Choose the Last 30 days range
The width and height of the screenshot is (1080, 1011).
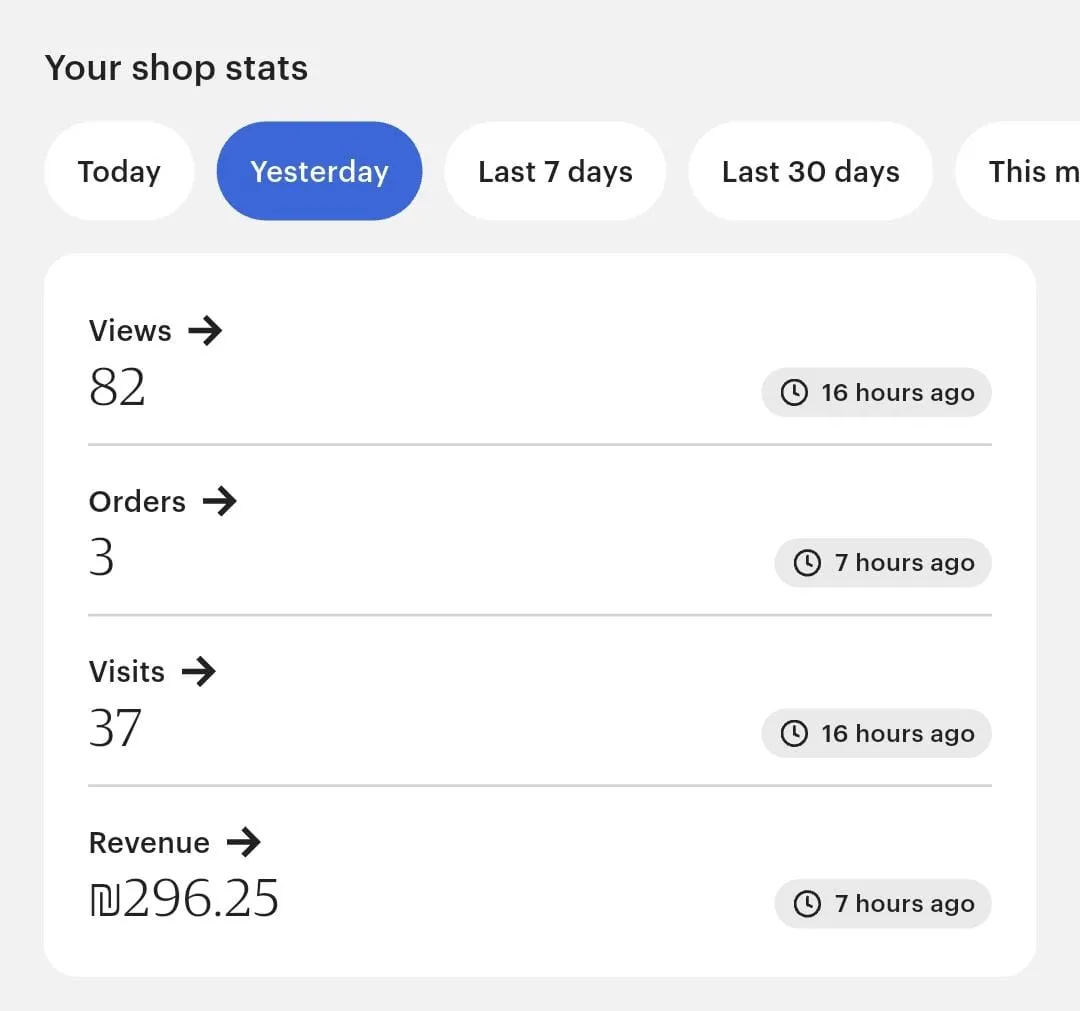click(x=810, y=171)
